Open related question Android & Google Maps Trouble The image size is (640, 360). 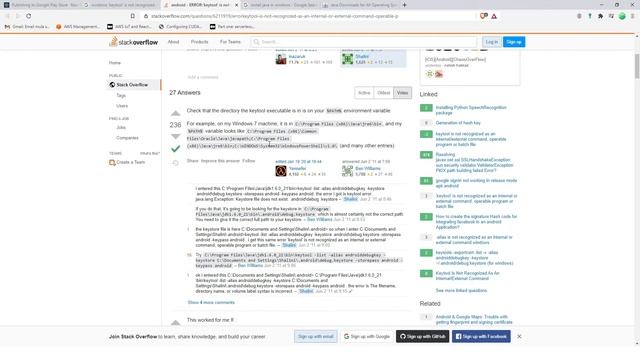tap(474, 320)
